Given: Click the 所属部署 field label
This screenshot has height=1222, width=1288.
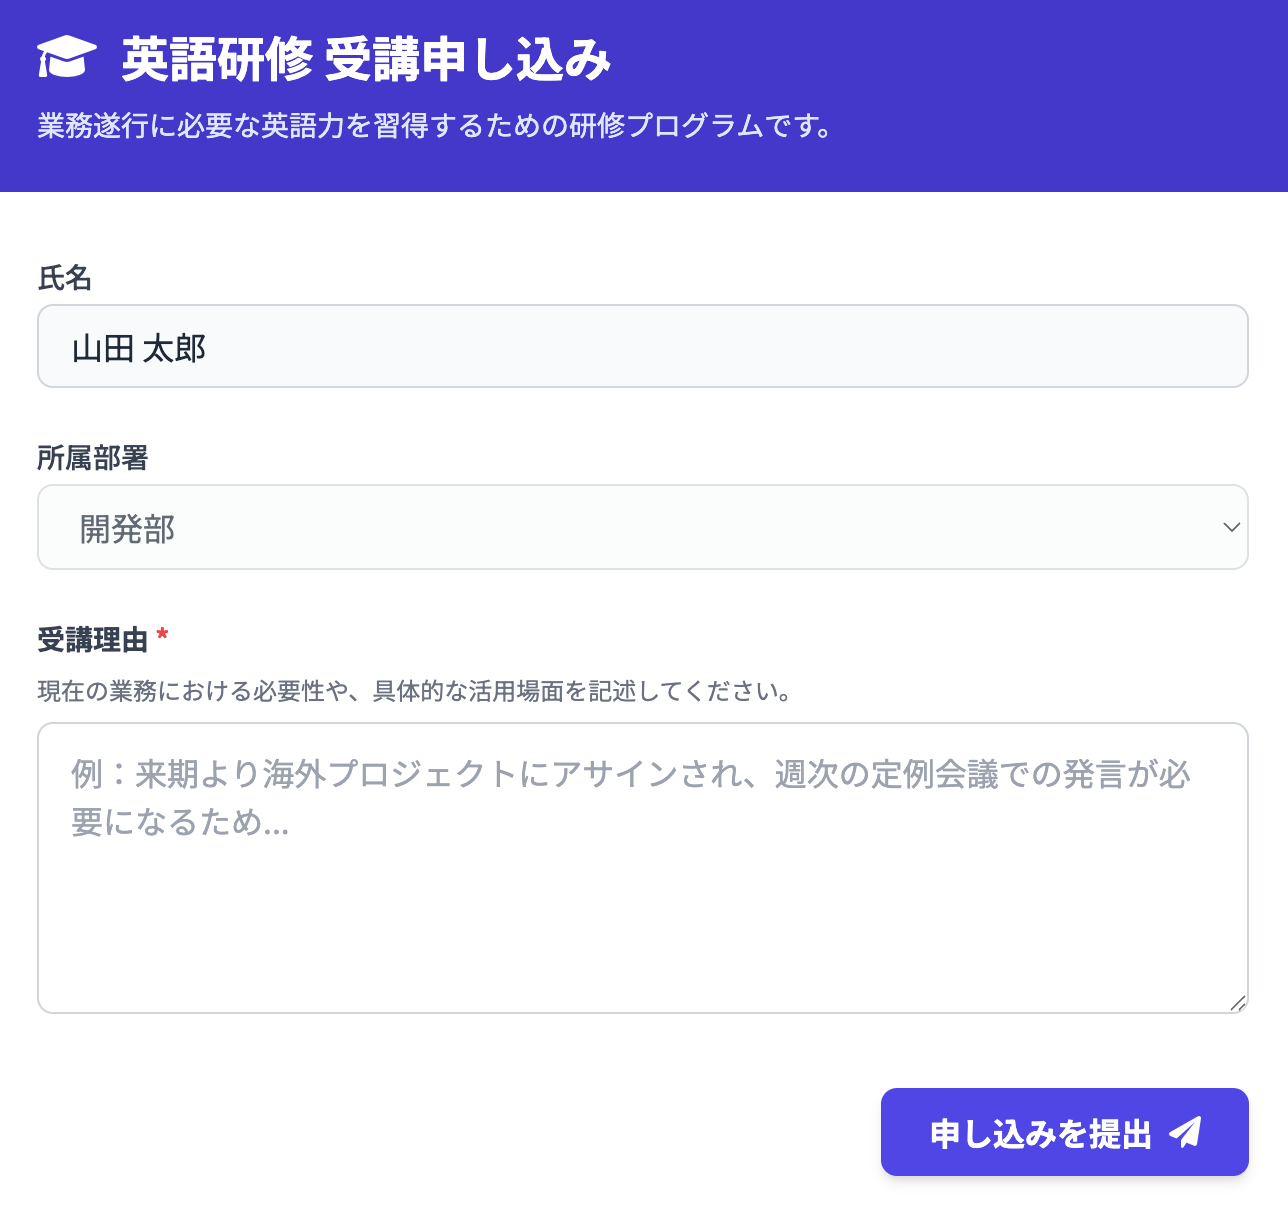Looking at the screenshot, I should (92, 458).
